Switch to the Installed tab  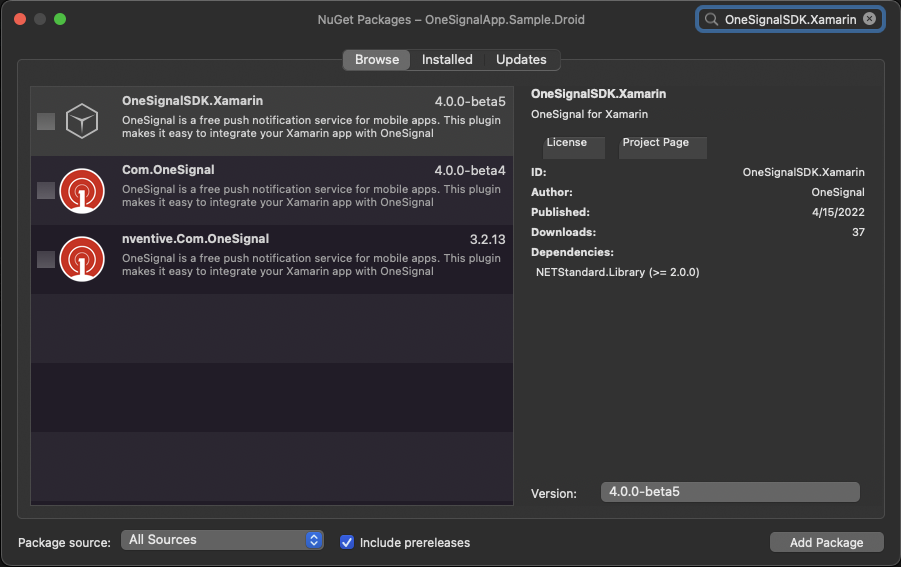coord(447,59)
